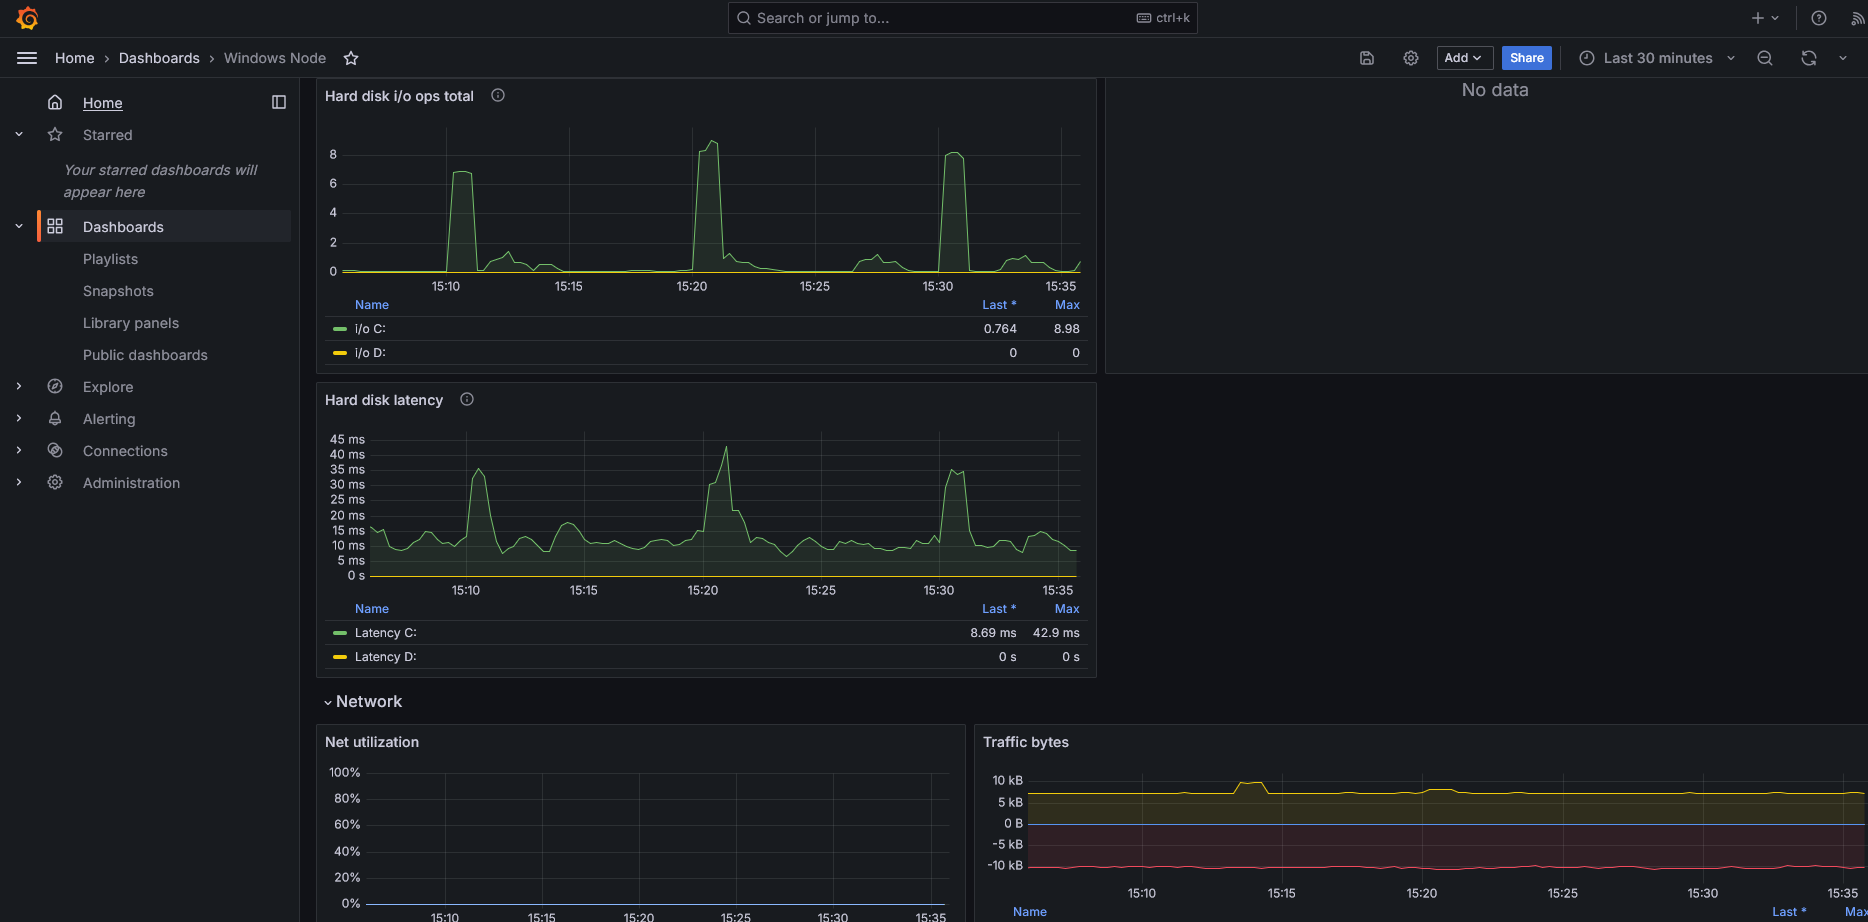Click the Grafana logo icon
The height and width of the screenshot is (922, 1868).
(x=27, y=18)
